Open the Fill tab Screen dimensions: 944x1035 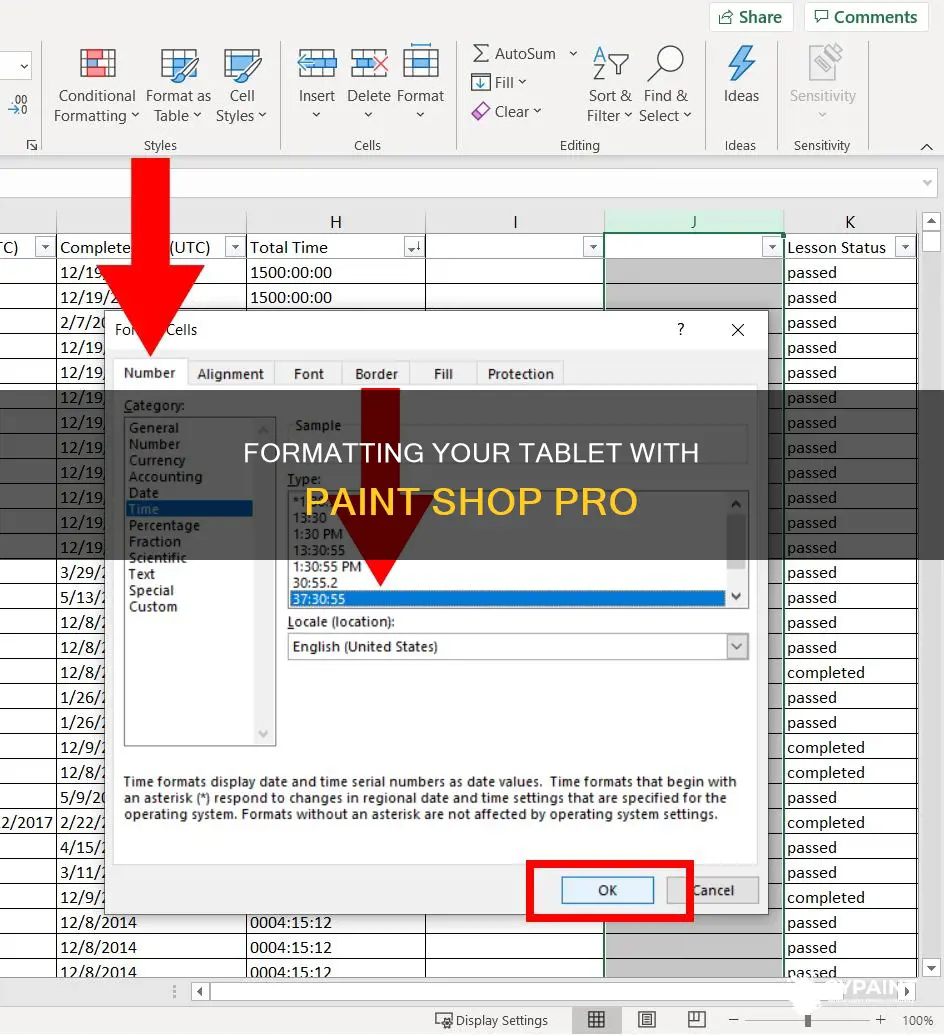click(444, 374)
